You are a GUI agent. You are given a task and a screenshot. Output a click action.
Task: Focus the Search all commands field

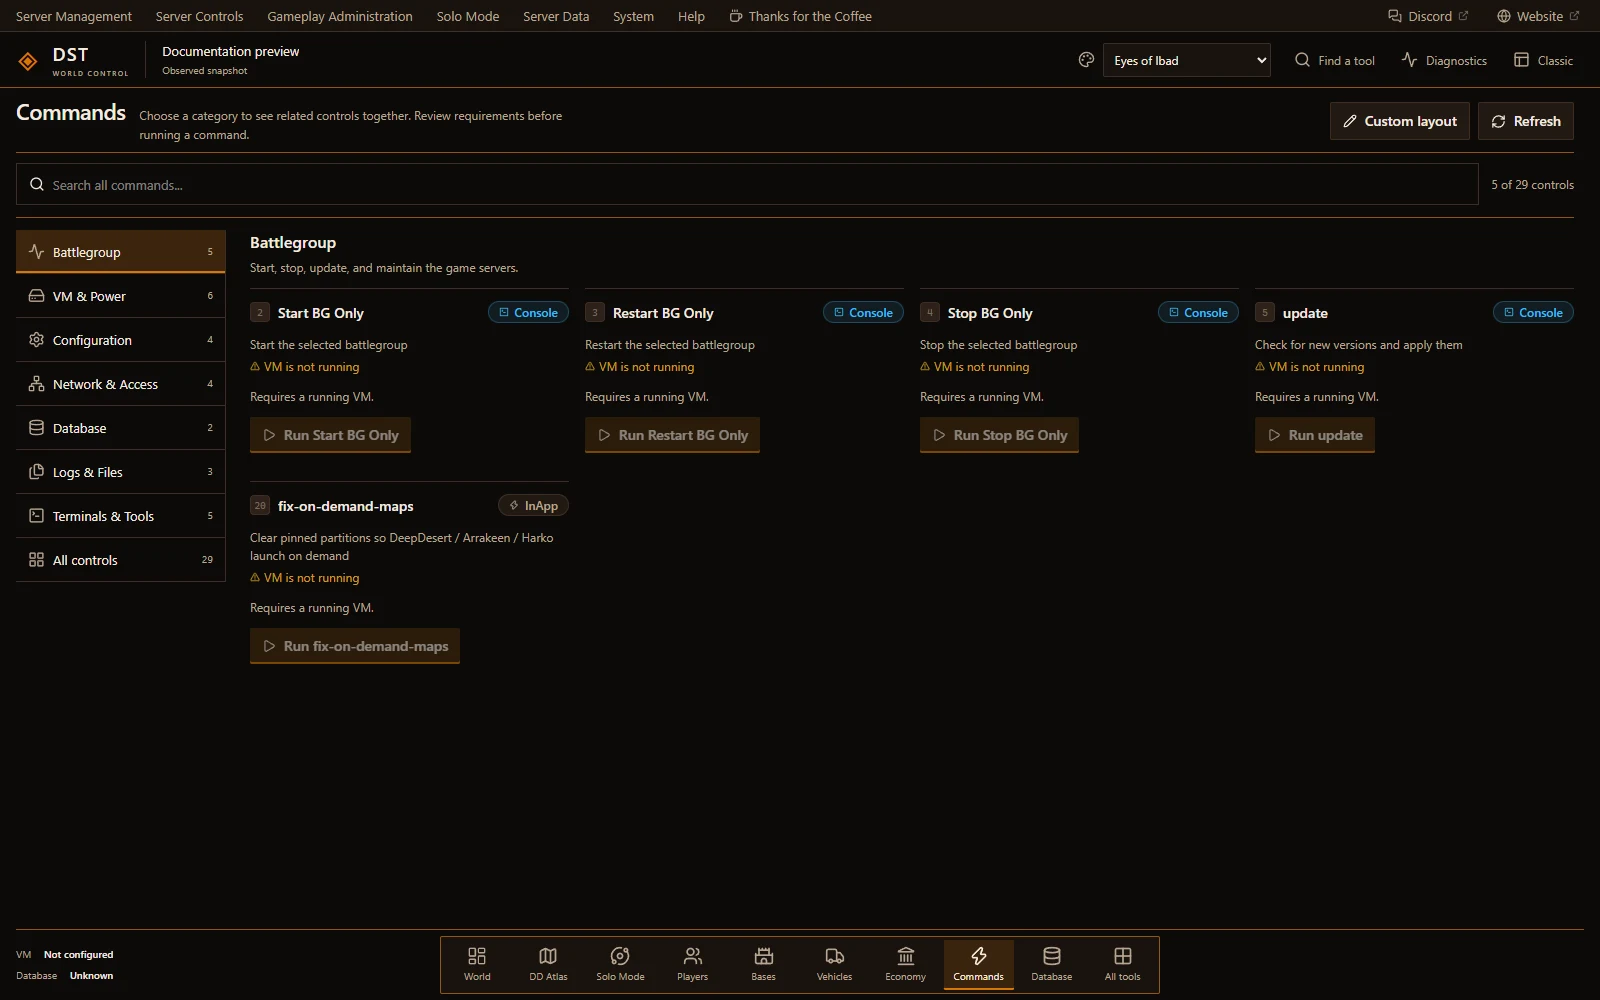pos(747,184)
